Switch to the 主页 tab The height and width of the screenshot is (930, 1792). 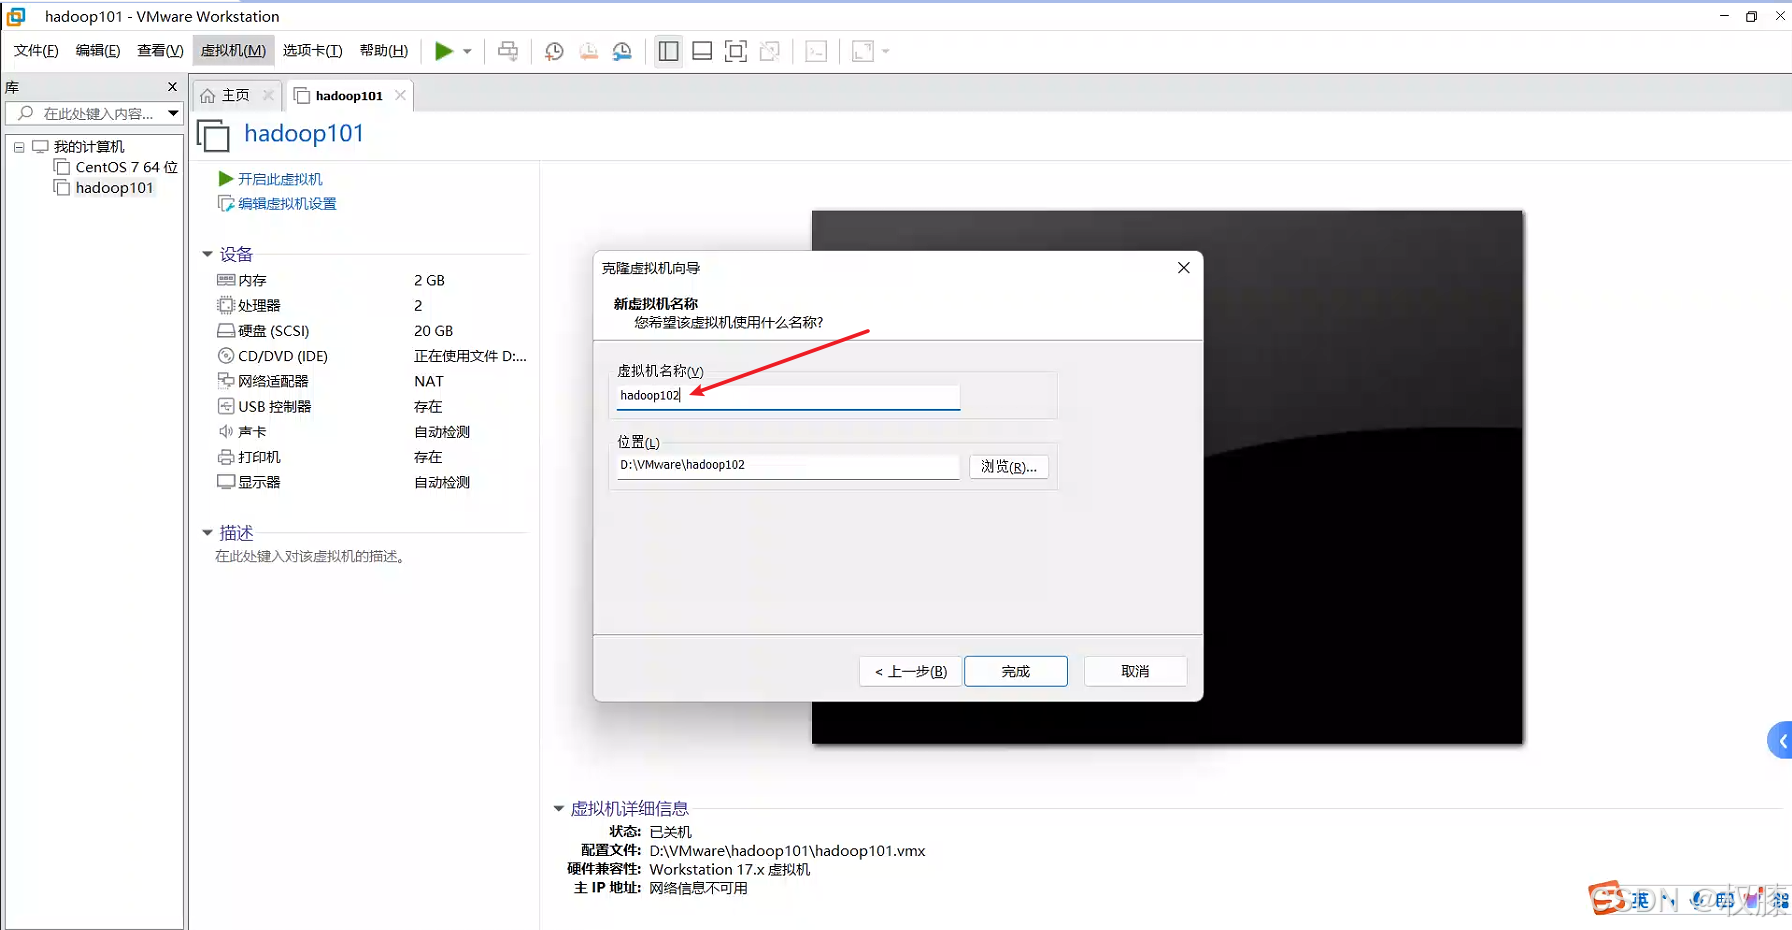click(x=226, y=95)
